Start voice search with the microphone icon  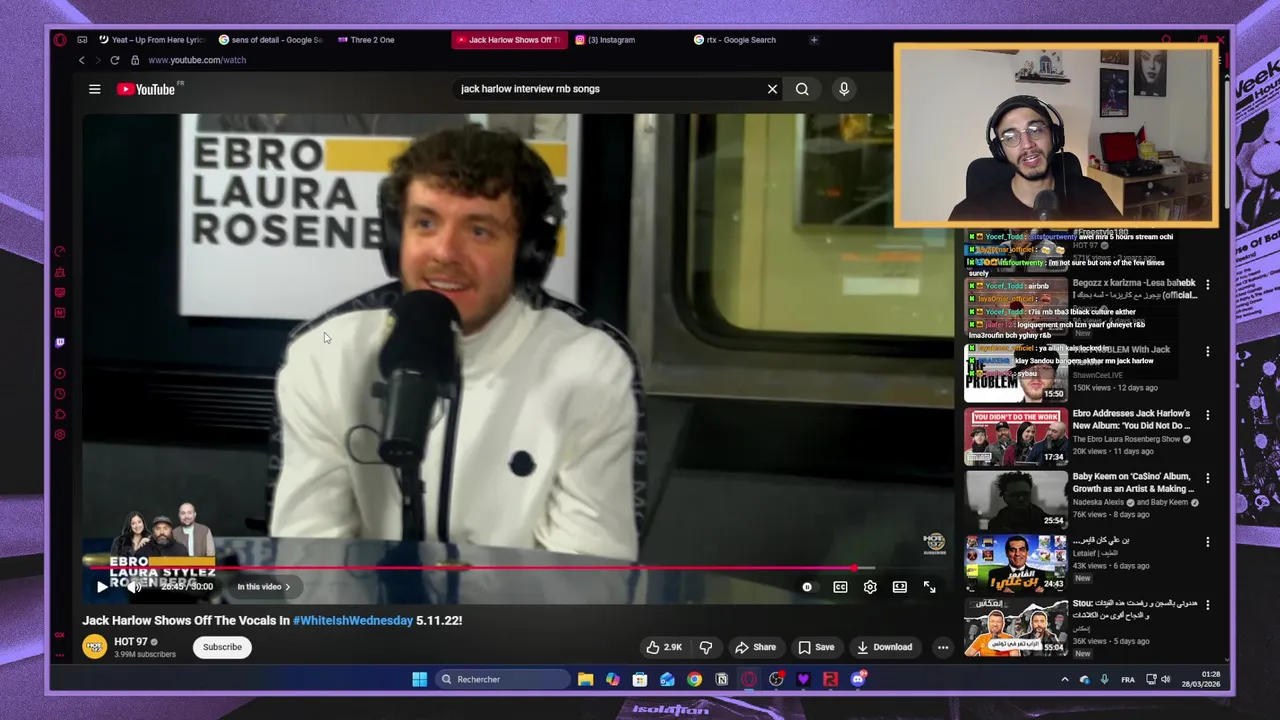pos(844,89)
